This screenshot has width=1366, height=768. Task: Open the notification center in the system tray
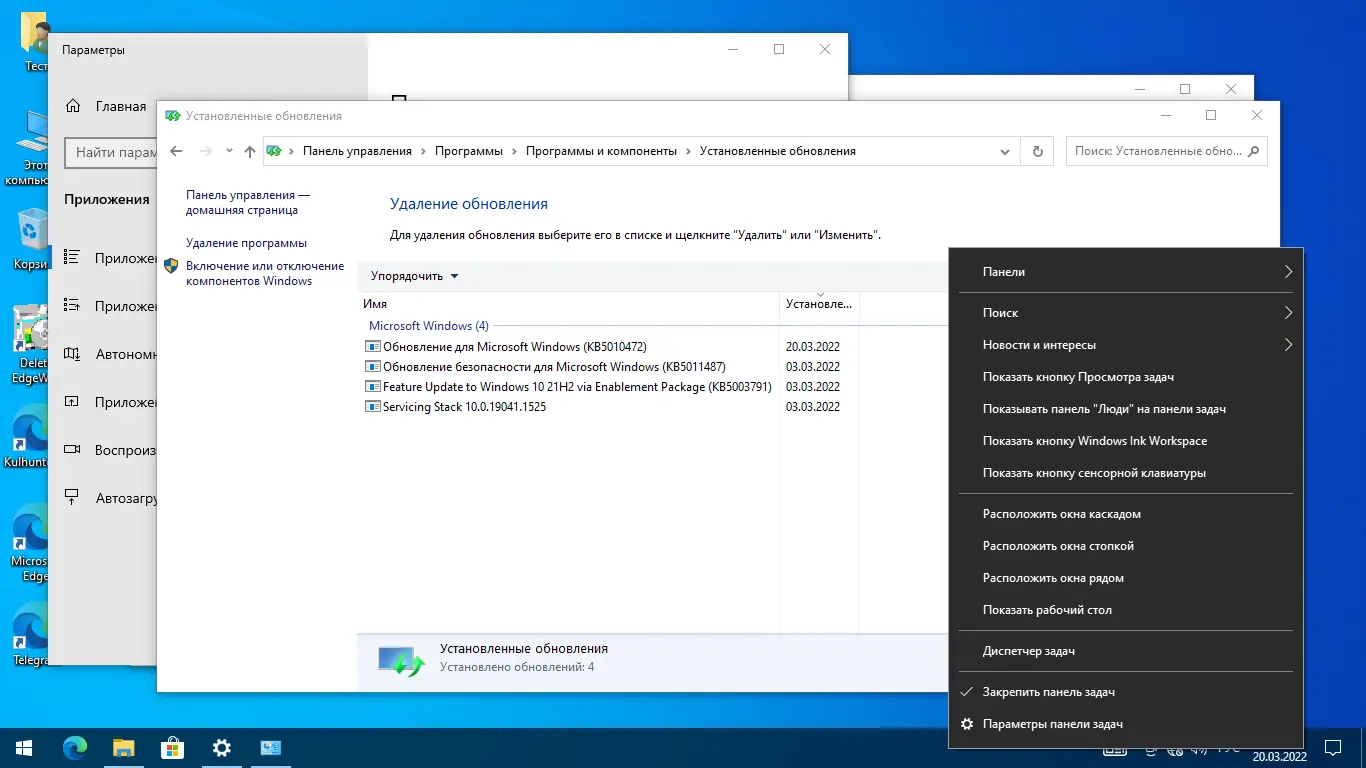point(1332,747)
